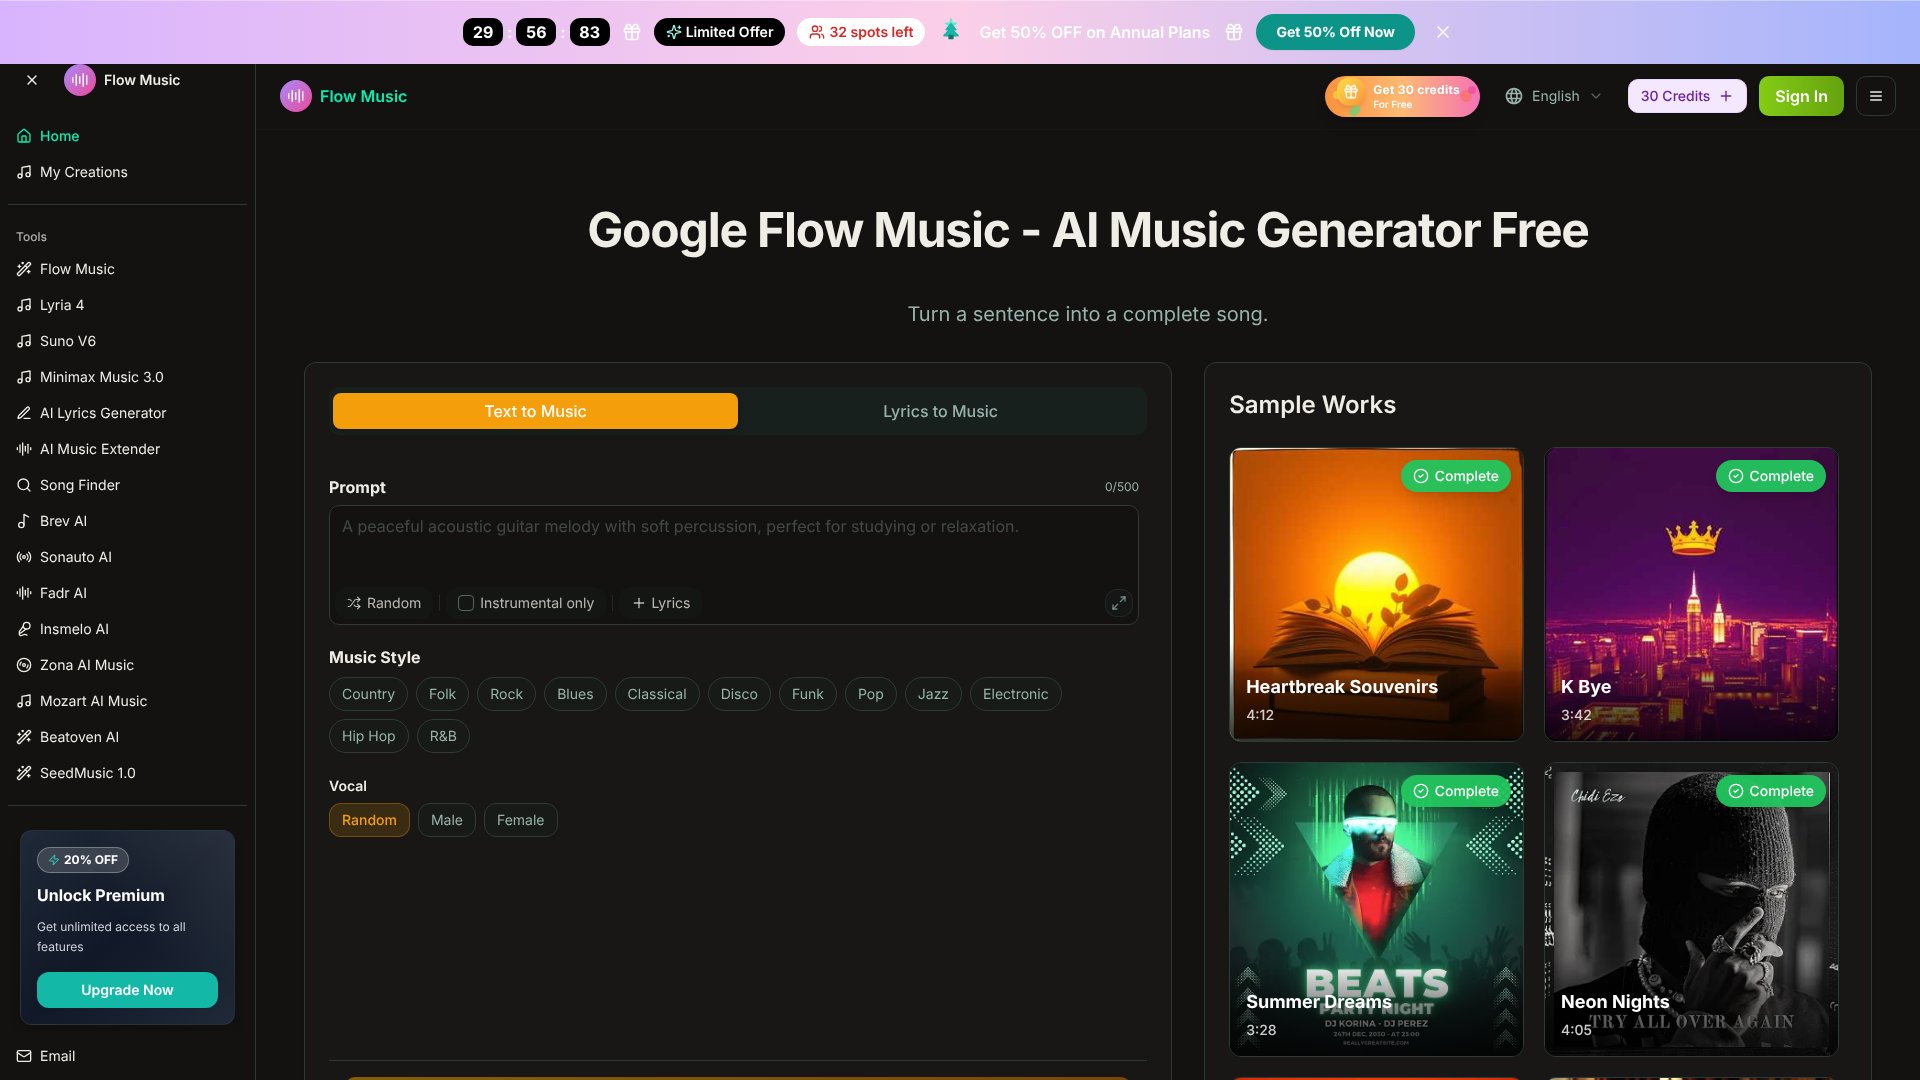
Task: Add lyrics with the + Lyrics button
Action: [x=661, y=603]
